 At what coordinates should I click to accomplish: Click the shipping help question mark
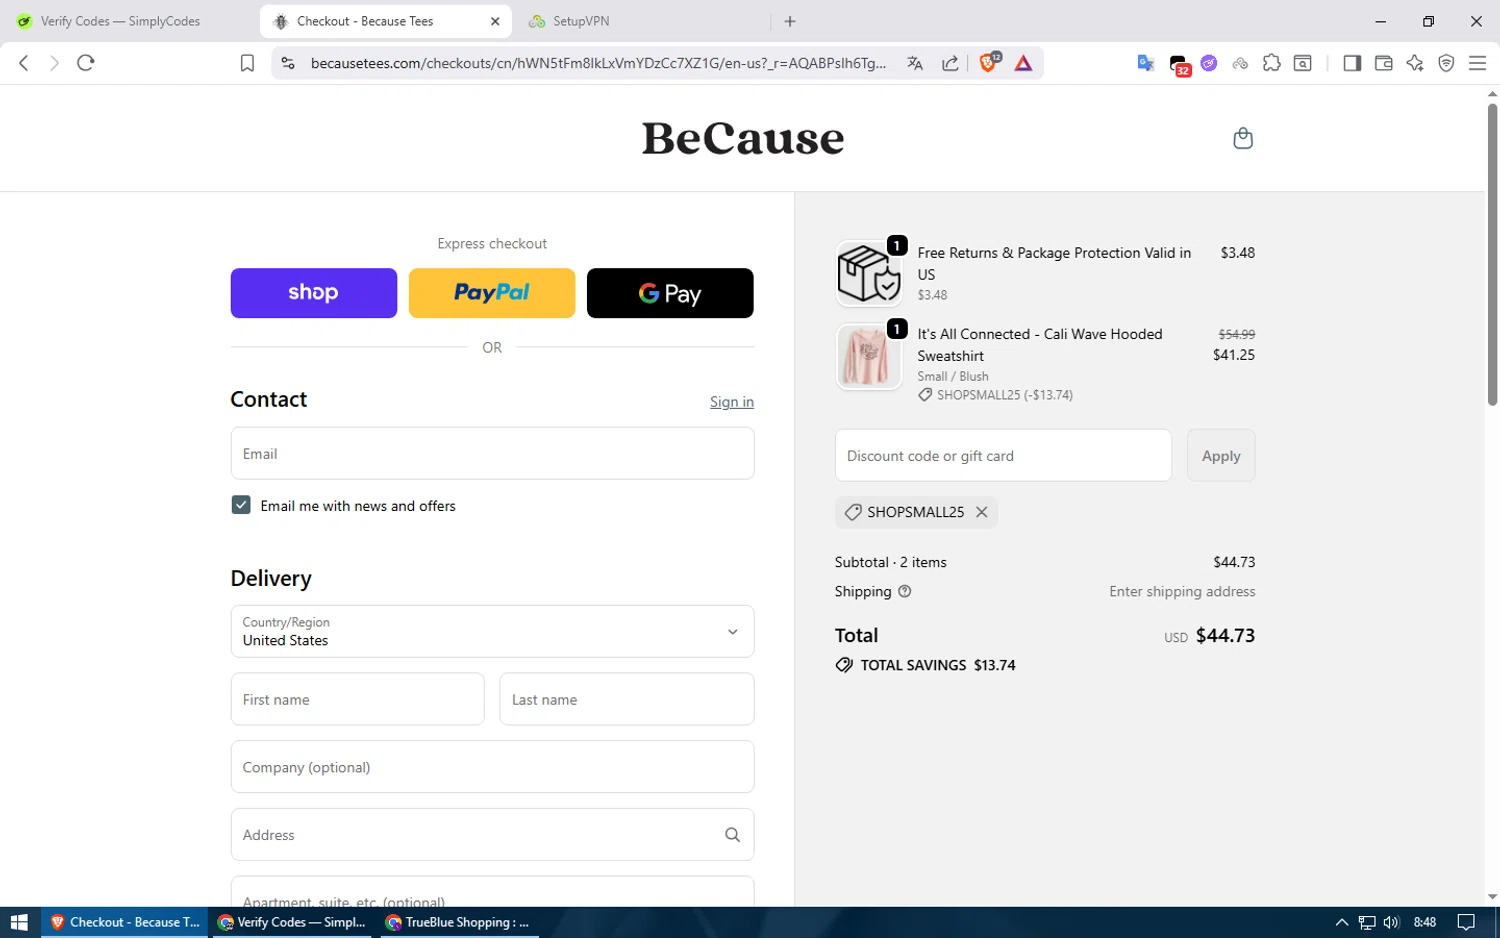click(x=905, y=591)
